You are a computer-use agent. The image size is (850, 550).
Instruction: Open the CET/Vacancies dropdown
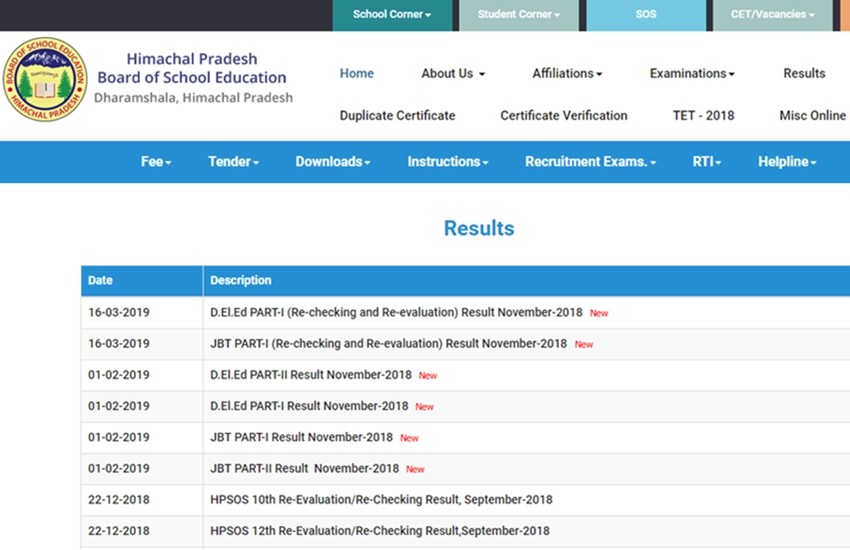772,15
